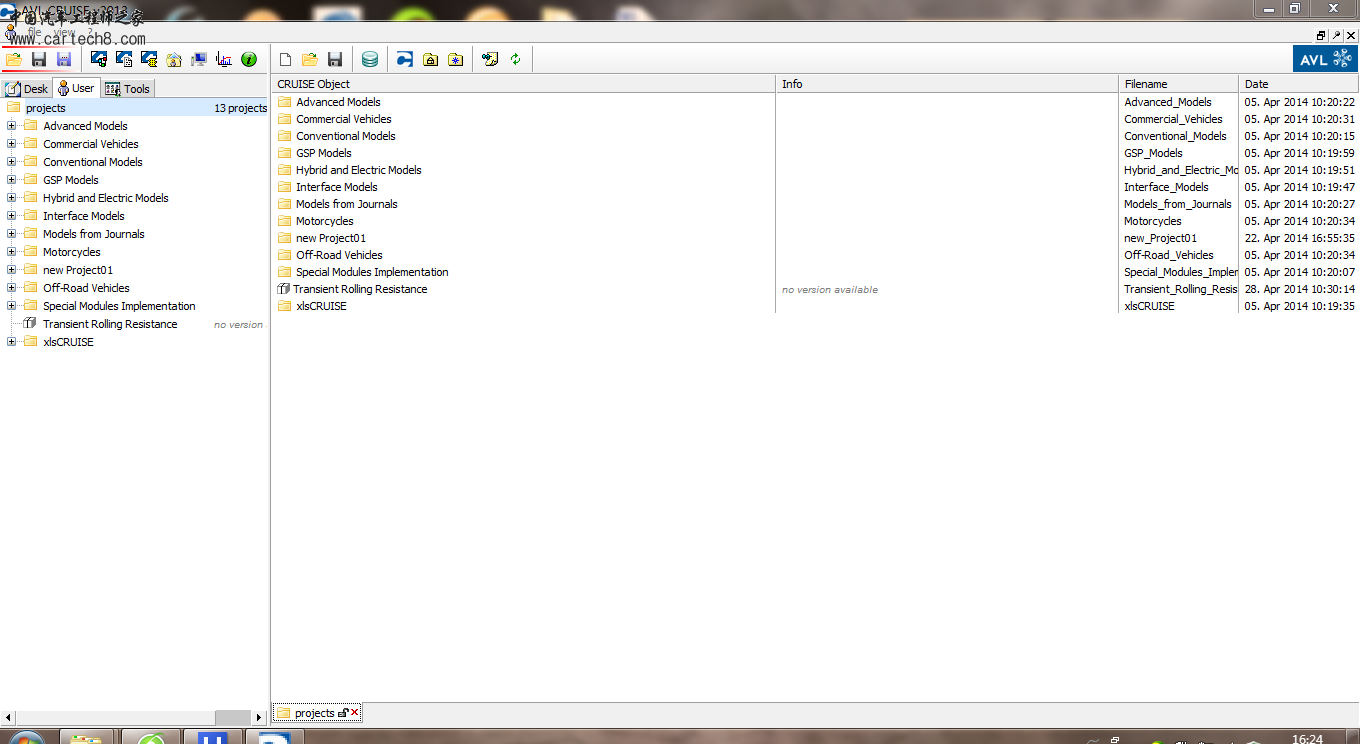Expand the Special Modules Implementation tree node
Screen dimensions: 1360x744
[12, 306]
